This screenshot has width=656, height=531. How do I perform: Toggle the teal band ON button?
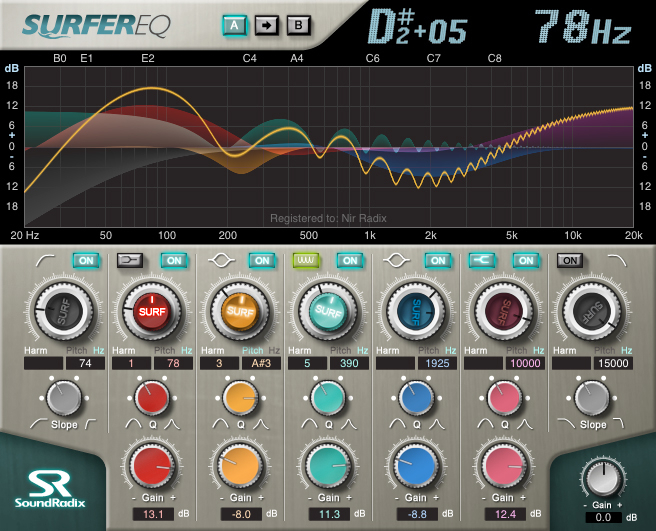coord(350,260)
